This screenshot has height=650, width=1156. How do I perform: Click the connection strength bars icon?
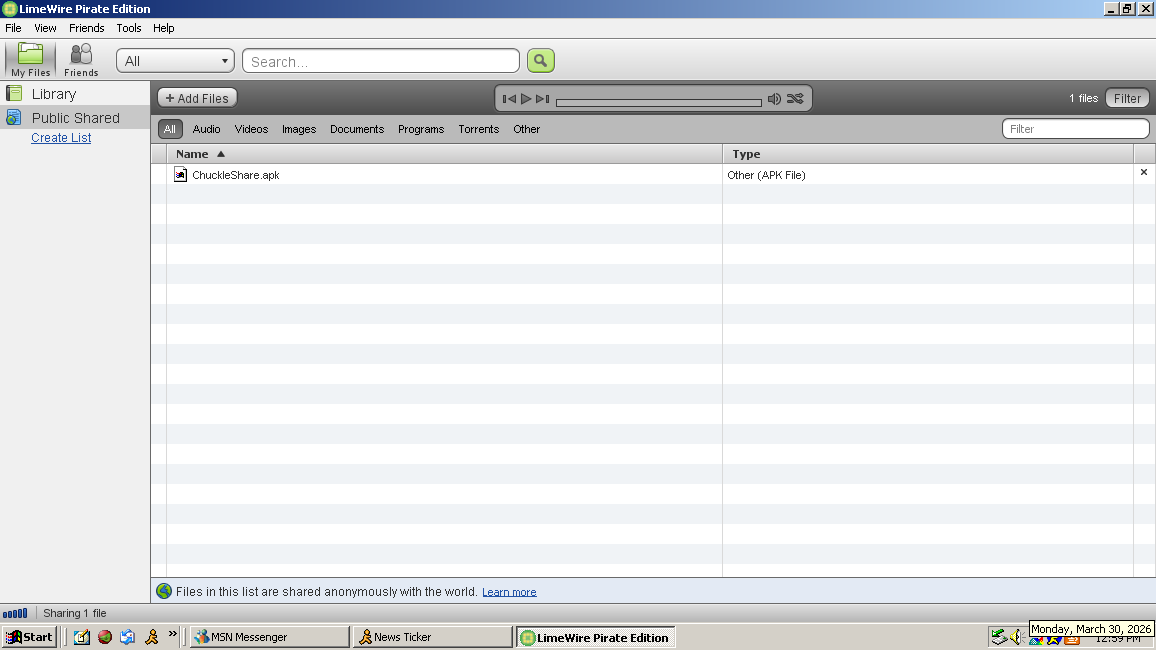15,613
